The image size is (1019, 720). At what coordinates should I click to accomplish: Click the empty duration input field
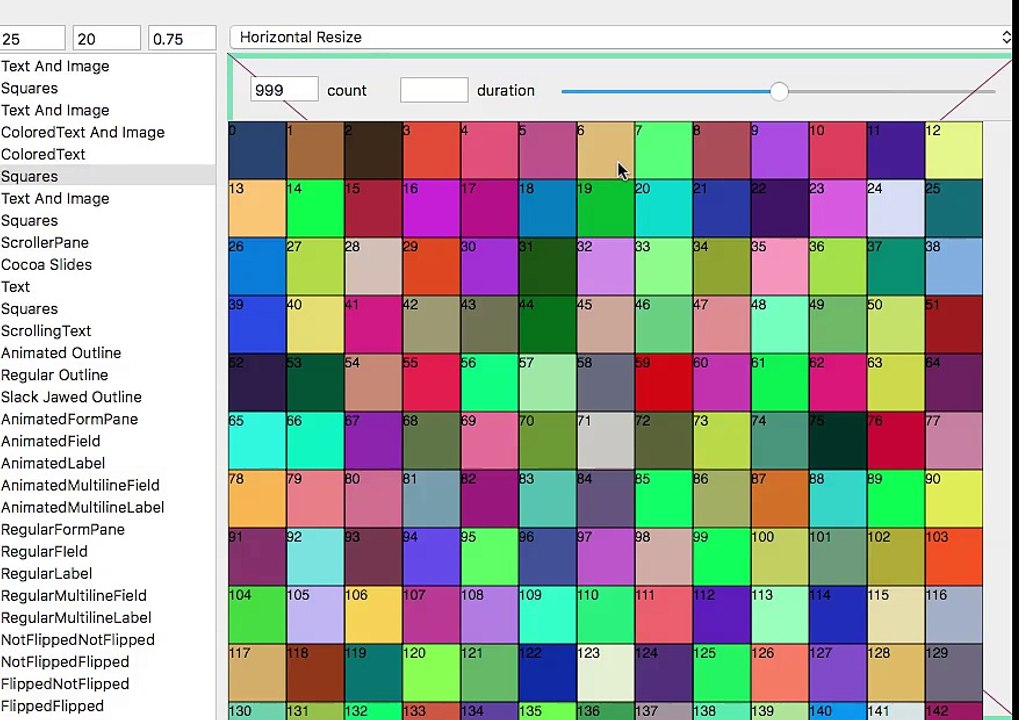433,90
